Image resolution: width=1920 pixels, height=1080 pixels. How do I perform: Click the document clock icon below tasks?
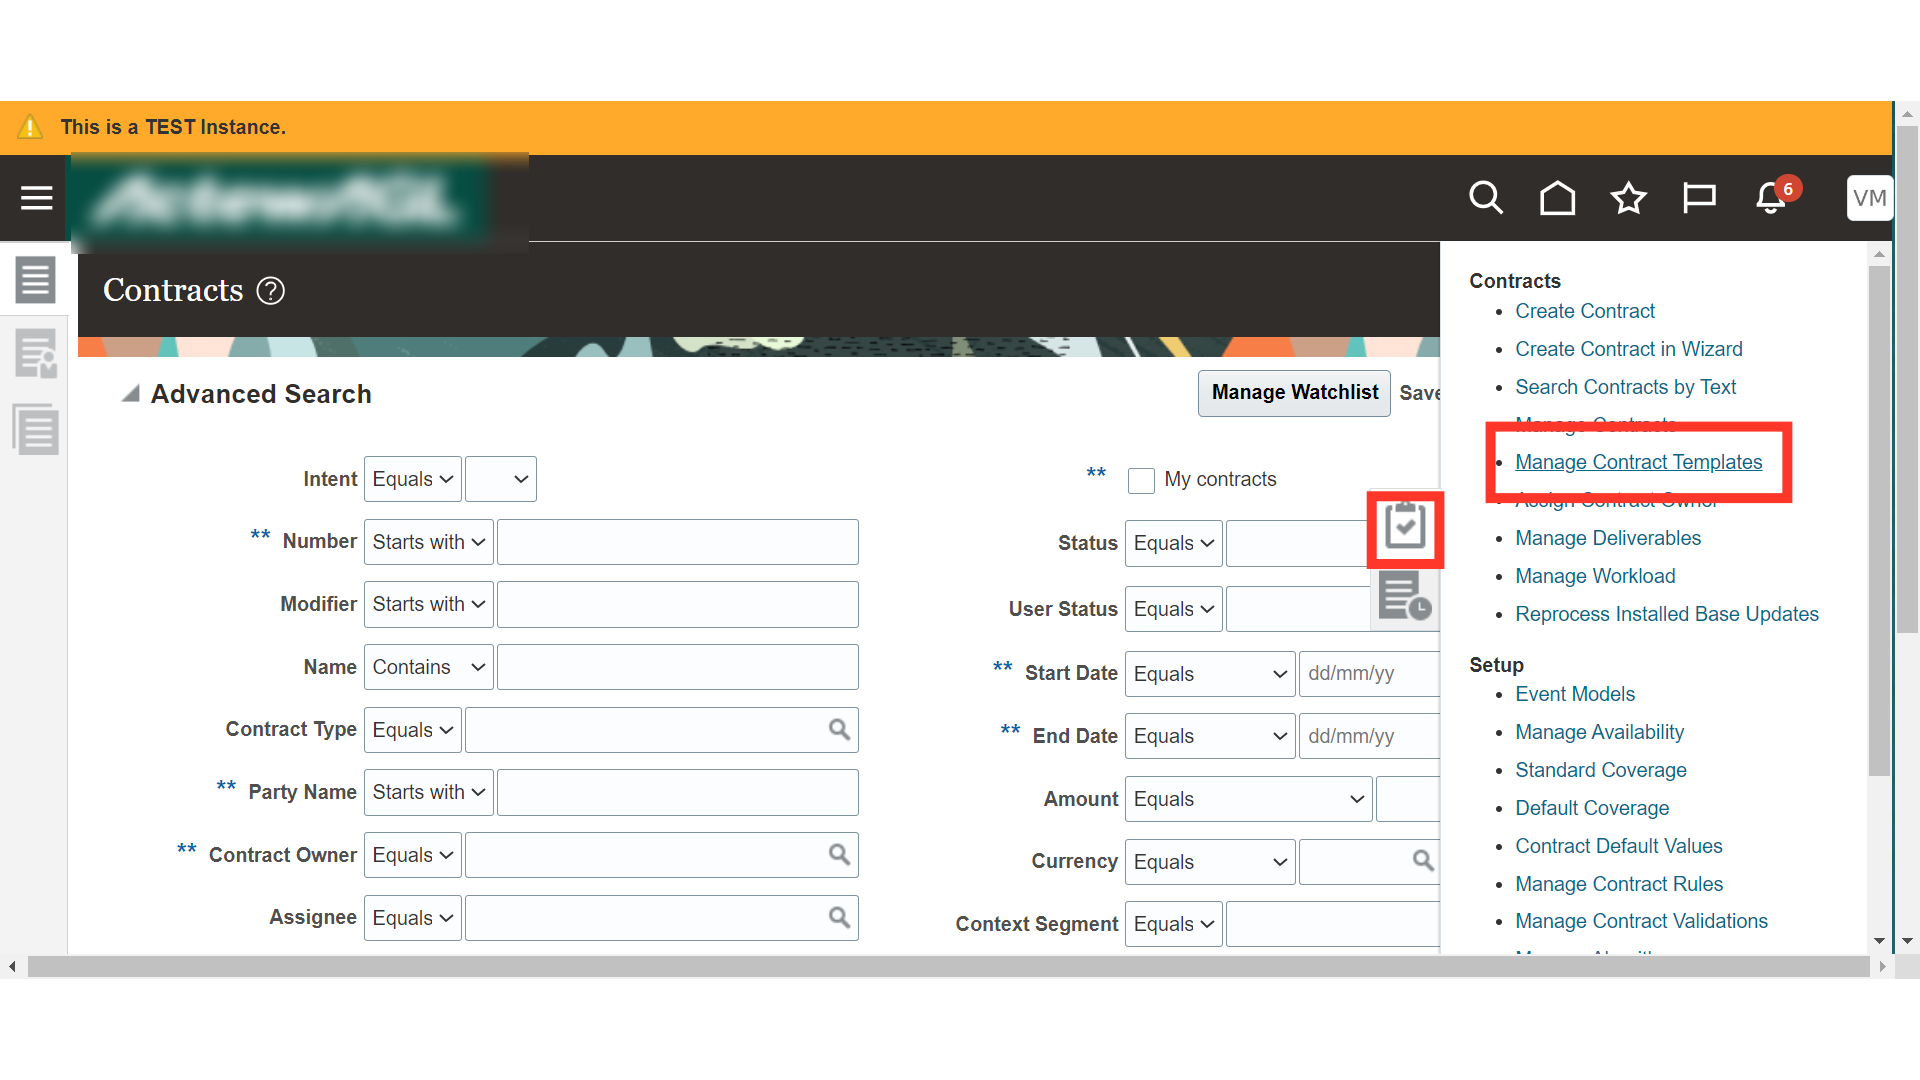pyautogui.click(x=1405, y=596)
